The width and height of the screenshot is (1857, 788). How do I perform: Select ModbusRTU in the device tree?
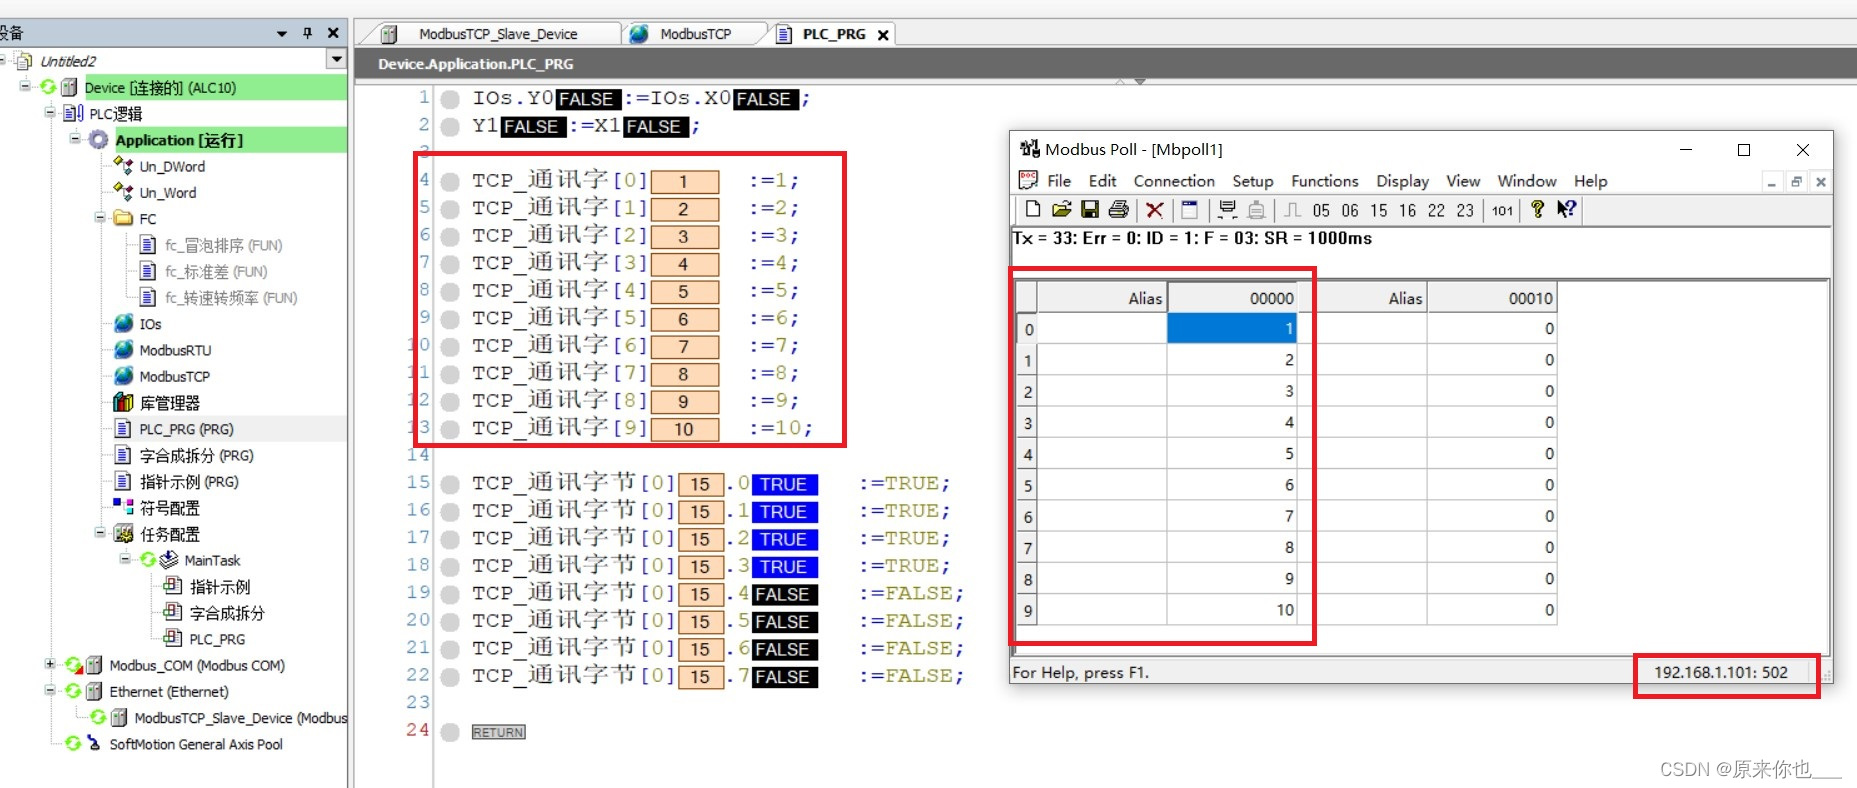pyautogui.click(x=175, y=350)
